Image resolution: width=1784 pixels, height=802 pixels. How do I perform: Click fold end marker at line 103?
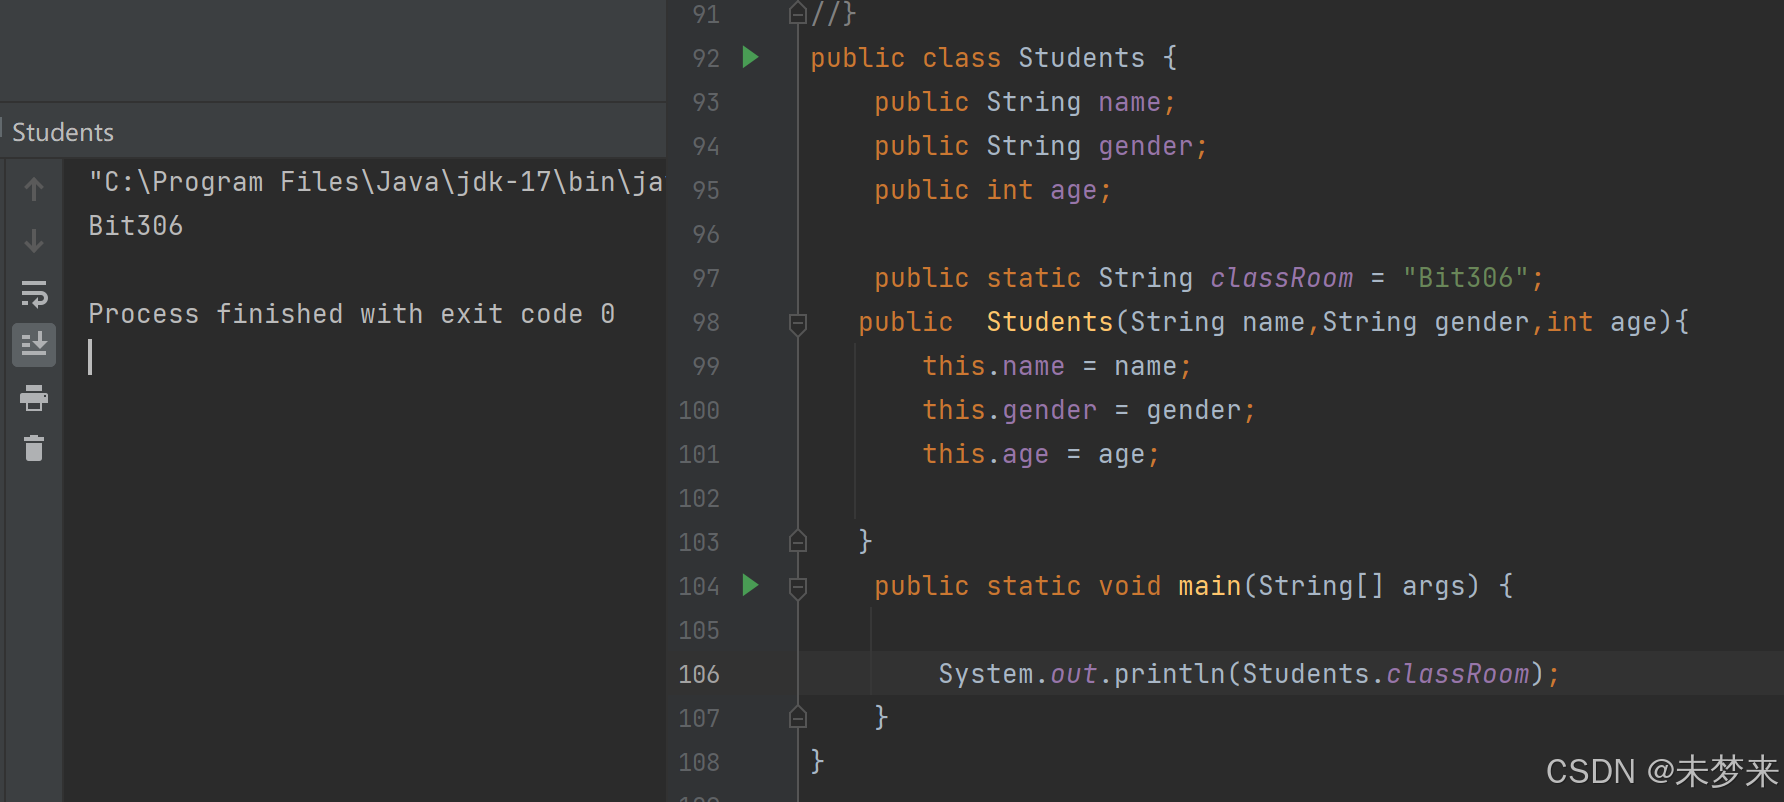798,541
